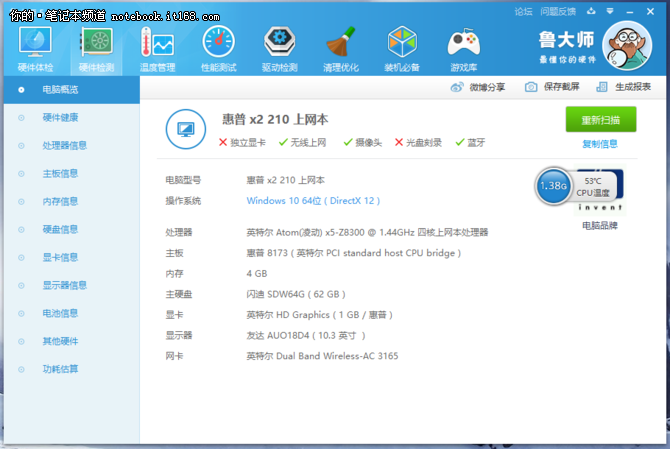Open the 硬件体检 hardware checkup icon
670x449 pixels.
tap(35, 49)
